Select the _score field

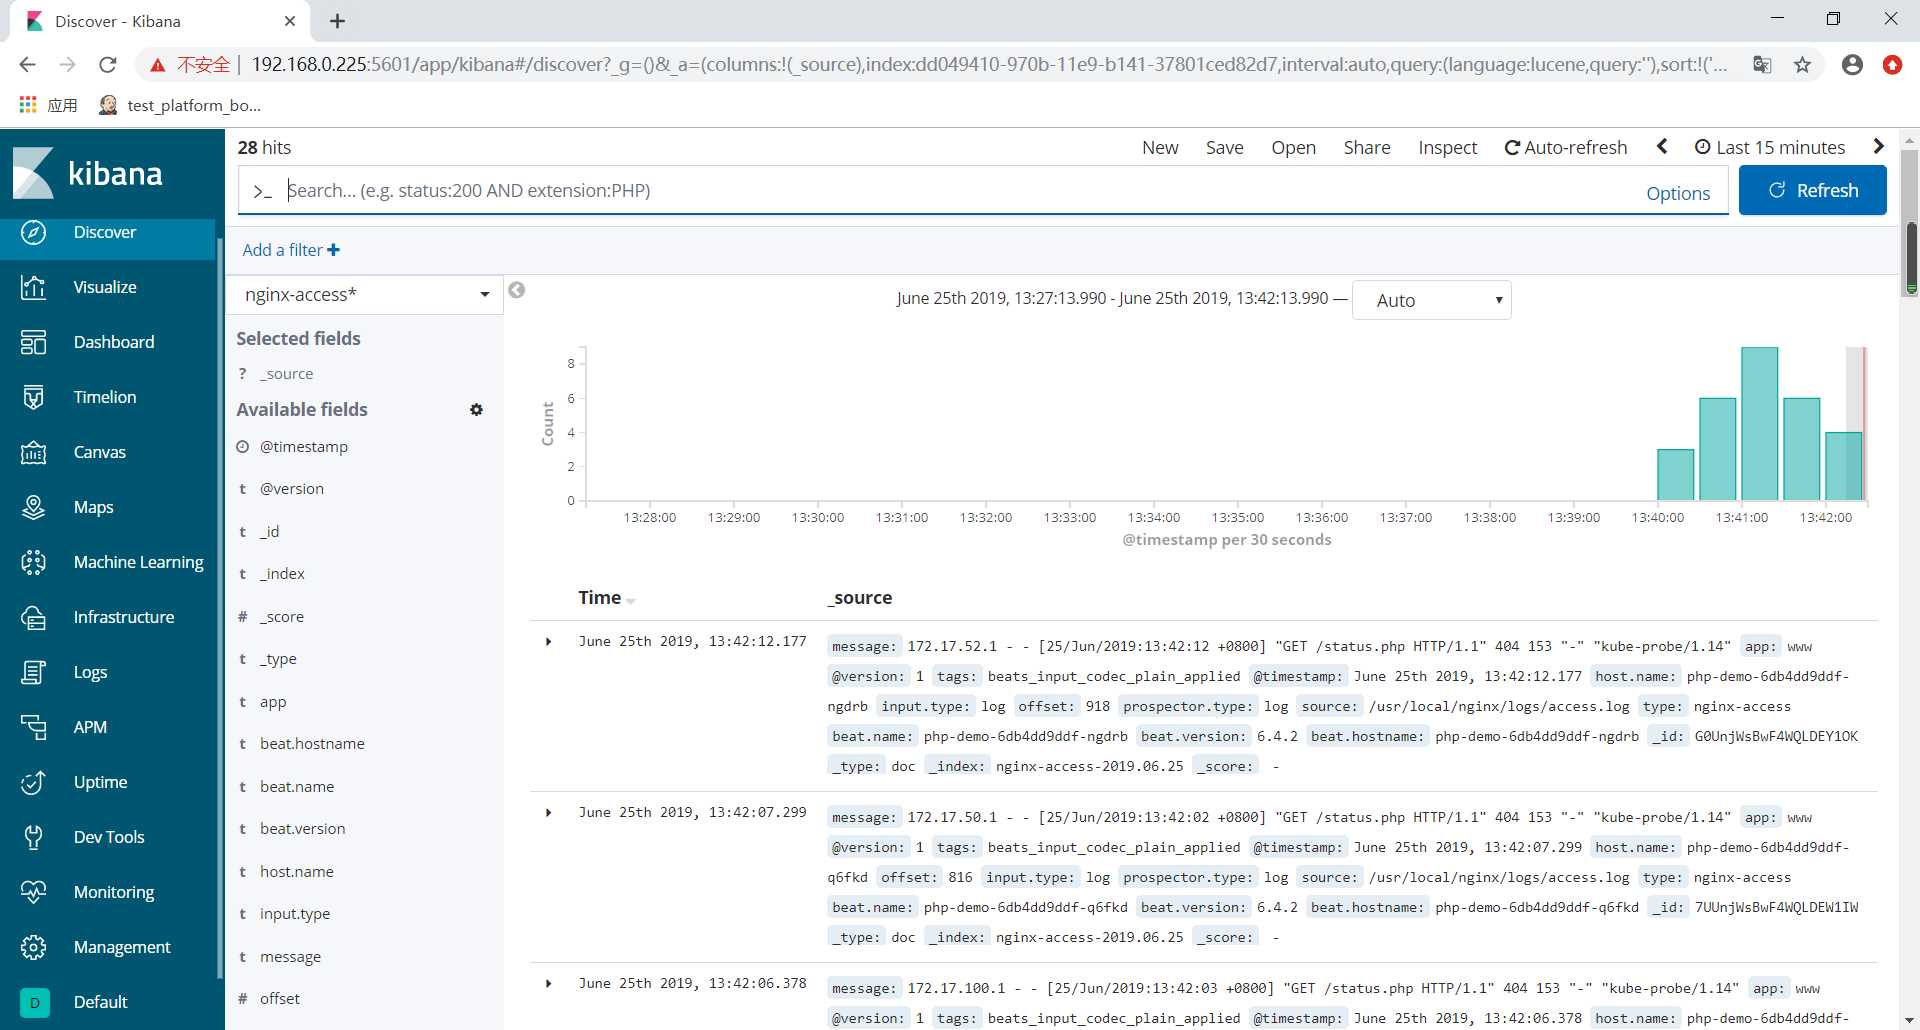tap(281, 616)
